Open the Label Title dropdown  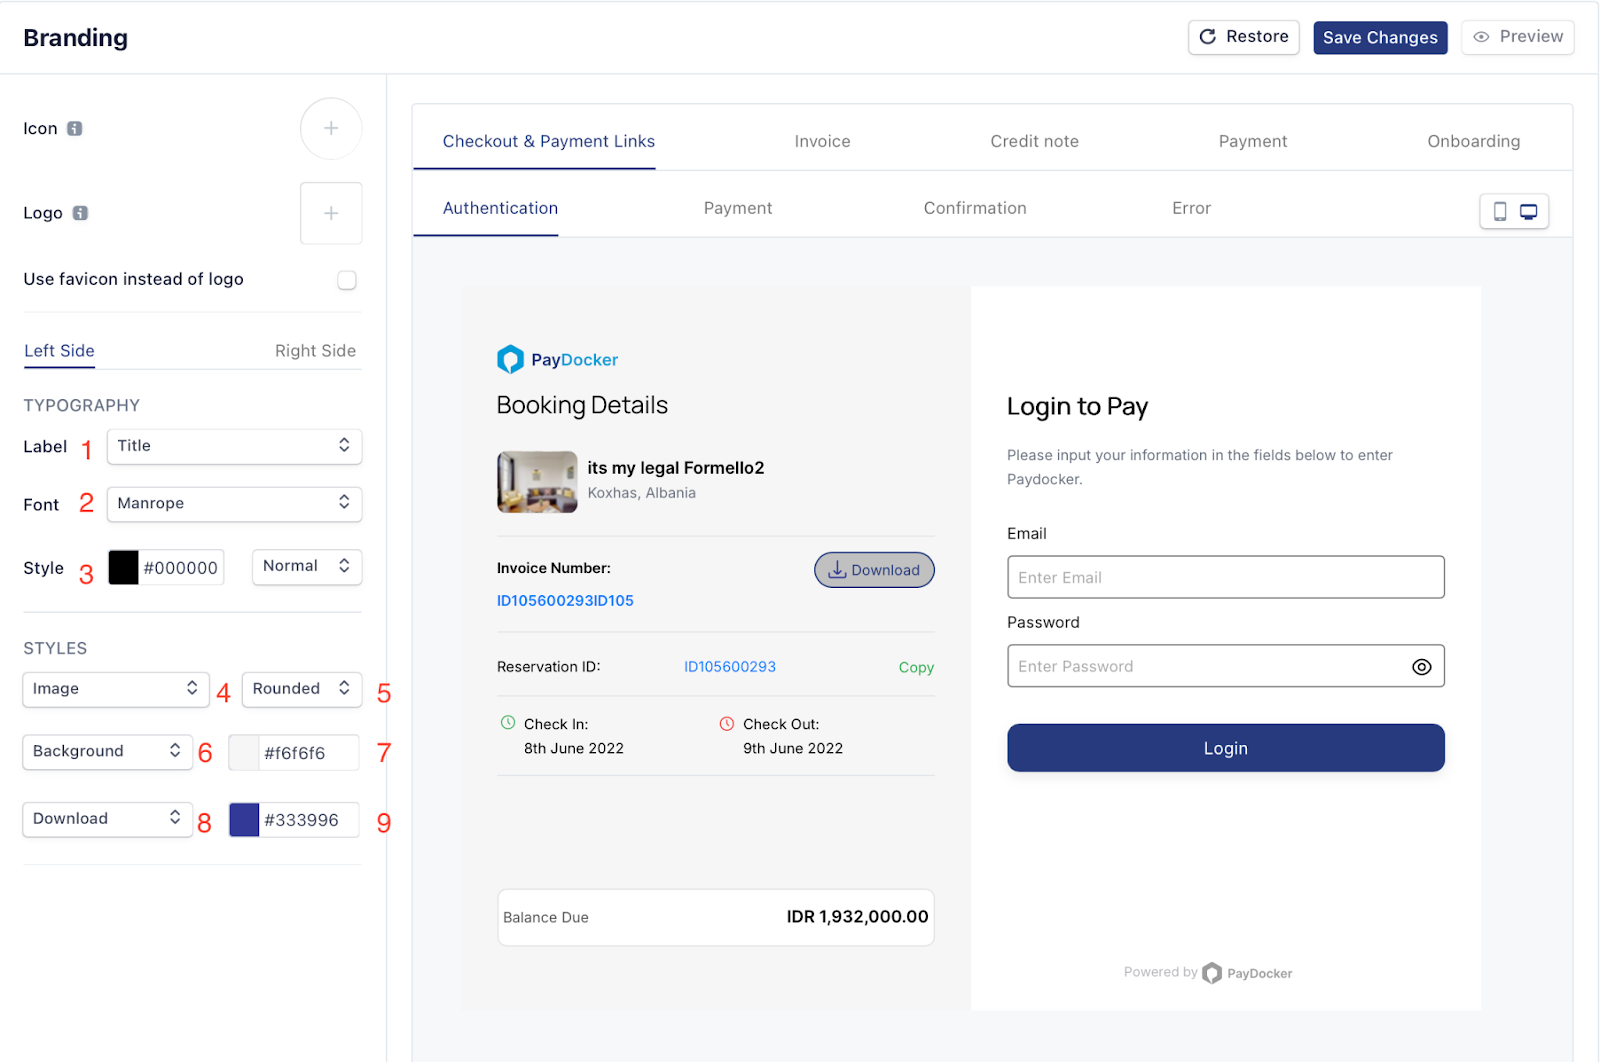(234, 446)
